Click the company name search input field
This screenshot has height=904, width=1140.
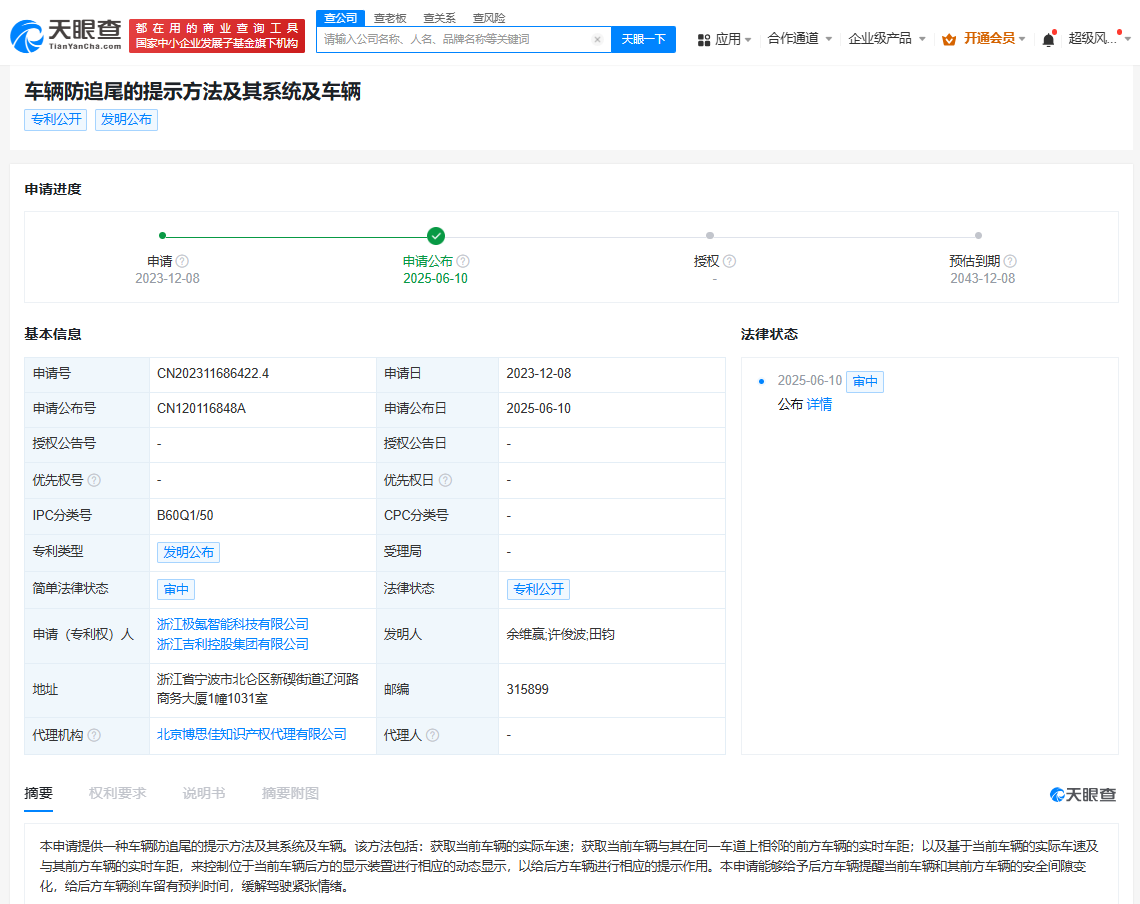(455, 40)
